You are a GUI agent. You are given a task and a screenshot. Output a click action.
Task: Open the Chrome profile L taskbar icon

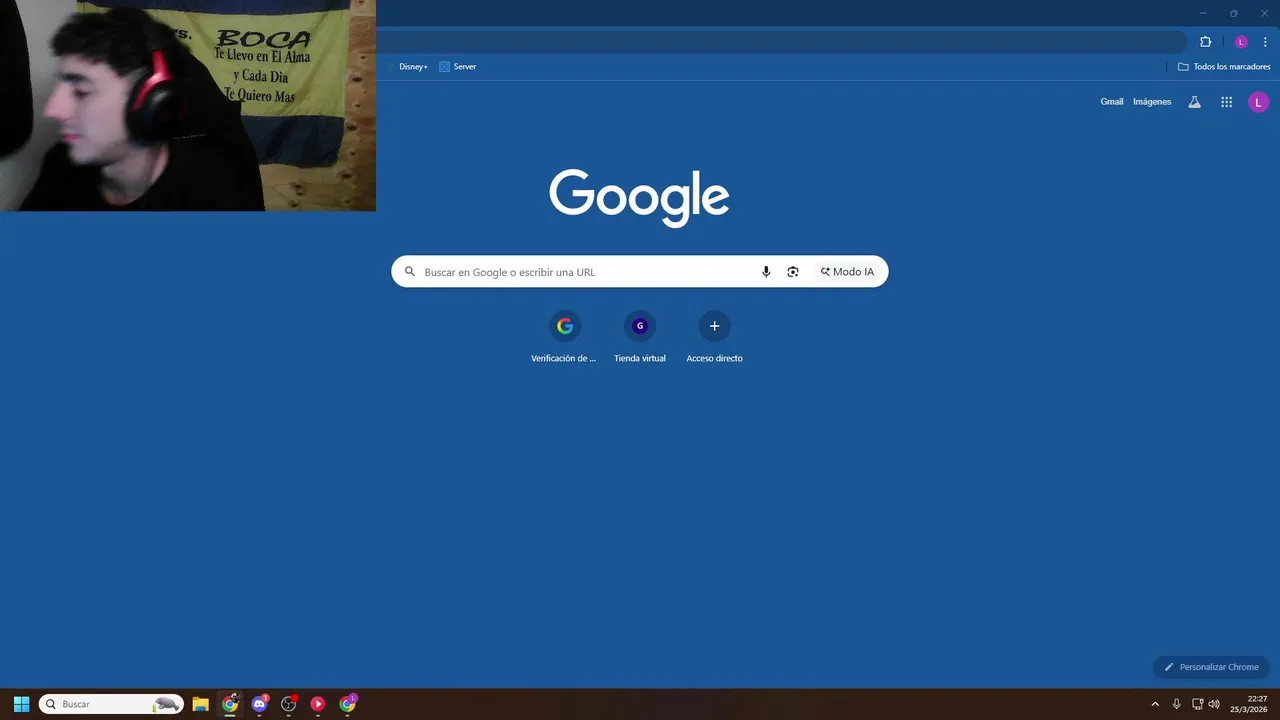[348, 704]
